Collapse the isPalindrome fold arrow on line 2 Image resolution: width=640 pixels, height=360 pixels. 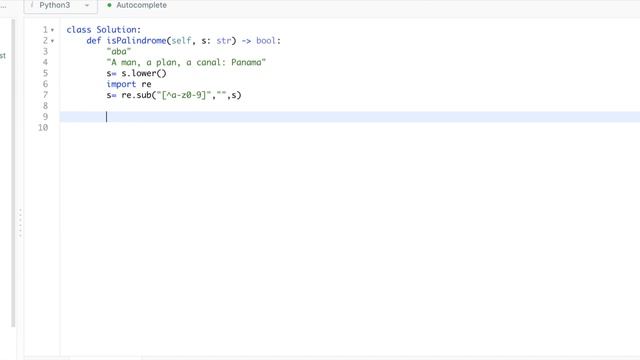coord(52,41)
